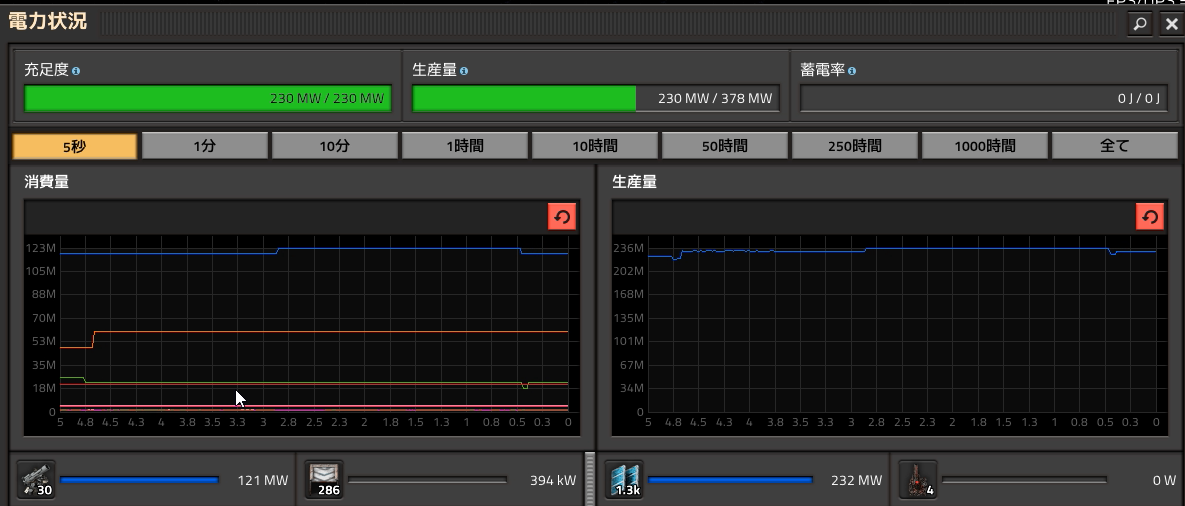Click the orange line in the consumption graph
Screen dimensions: 1185x506
[x=333, y=332]
